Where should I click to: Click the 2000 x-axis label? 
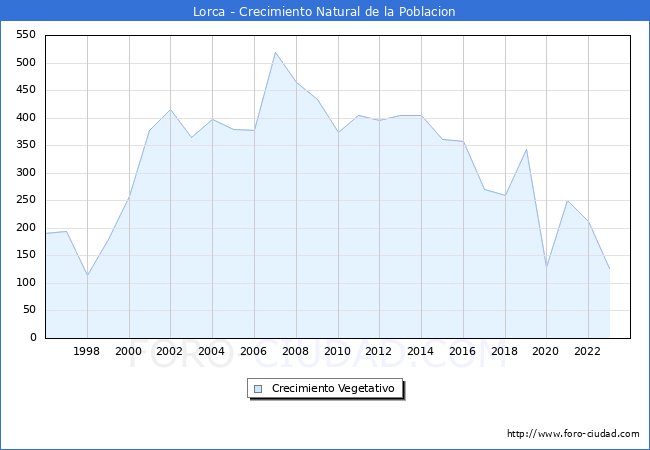(128, 351)
